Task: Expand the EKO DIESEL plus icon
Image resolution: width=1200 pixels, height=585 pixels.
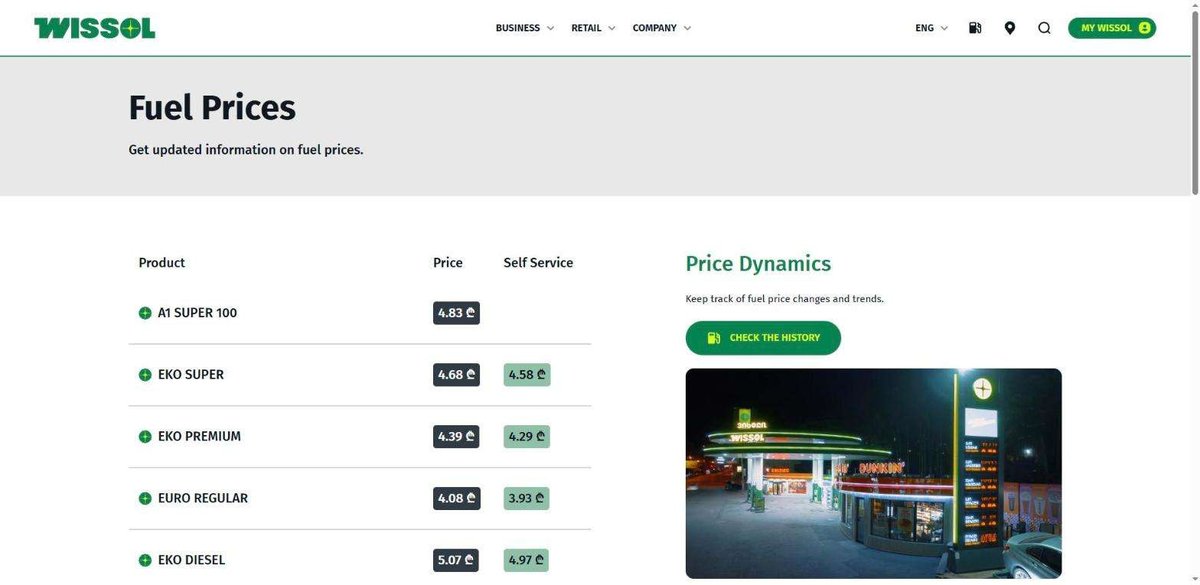Action: (x=145, y=561)
